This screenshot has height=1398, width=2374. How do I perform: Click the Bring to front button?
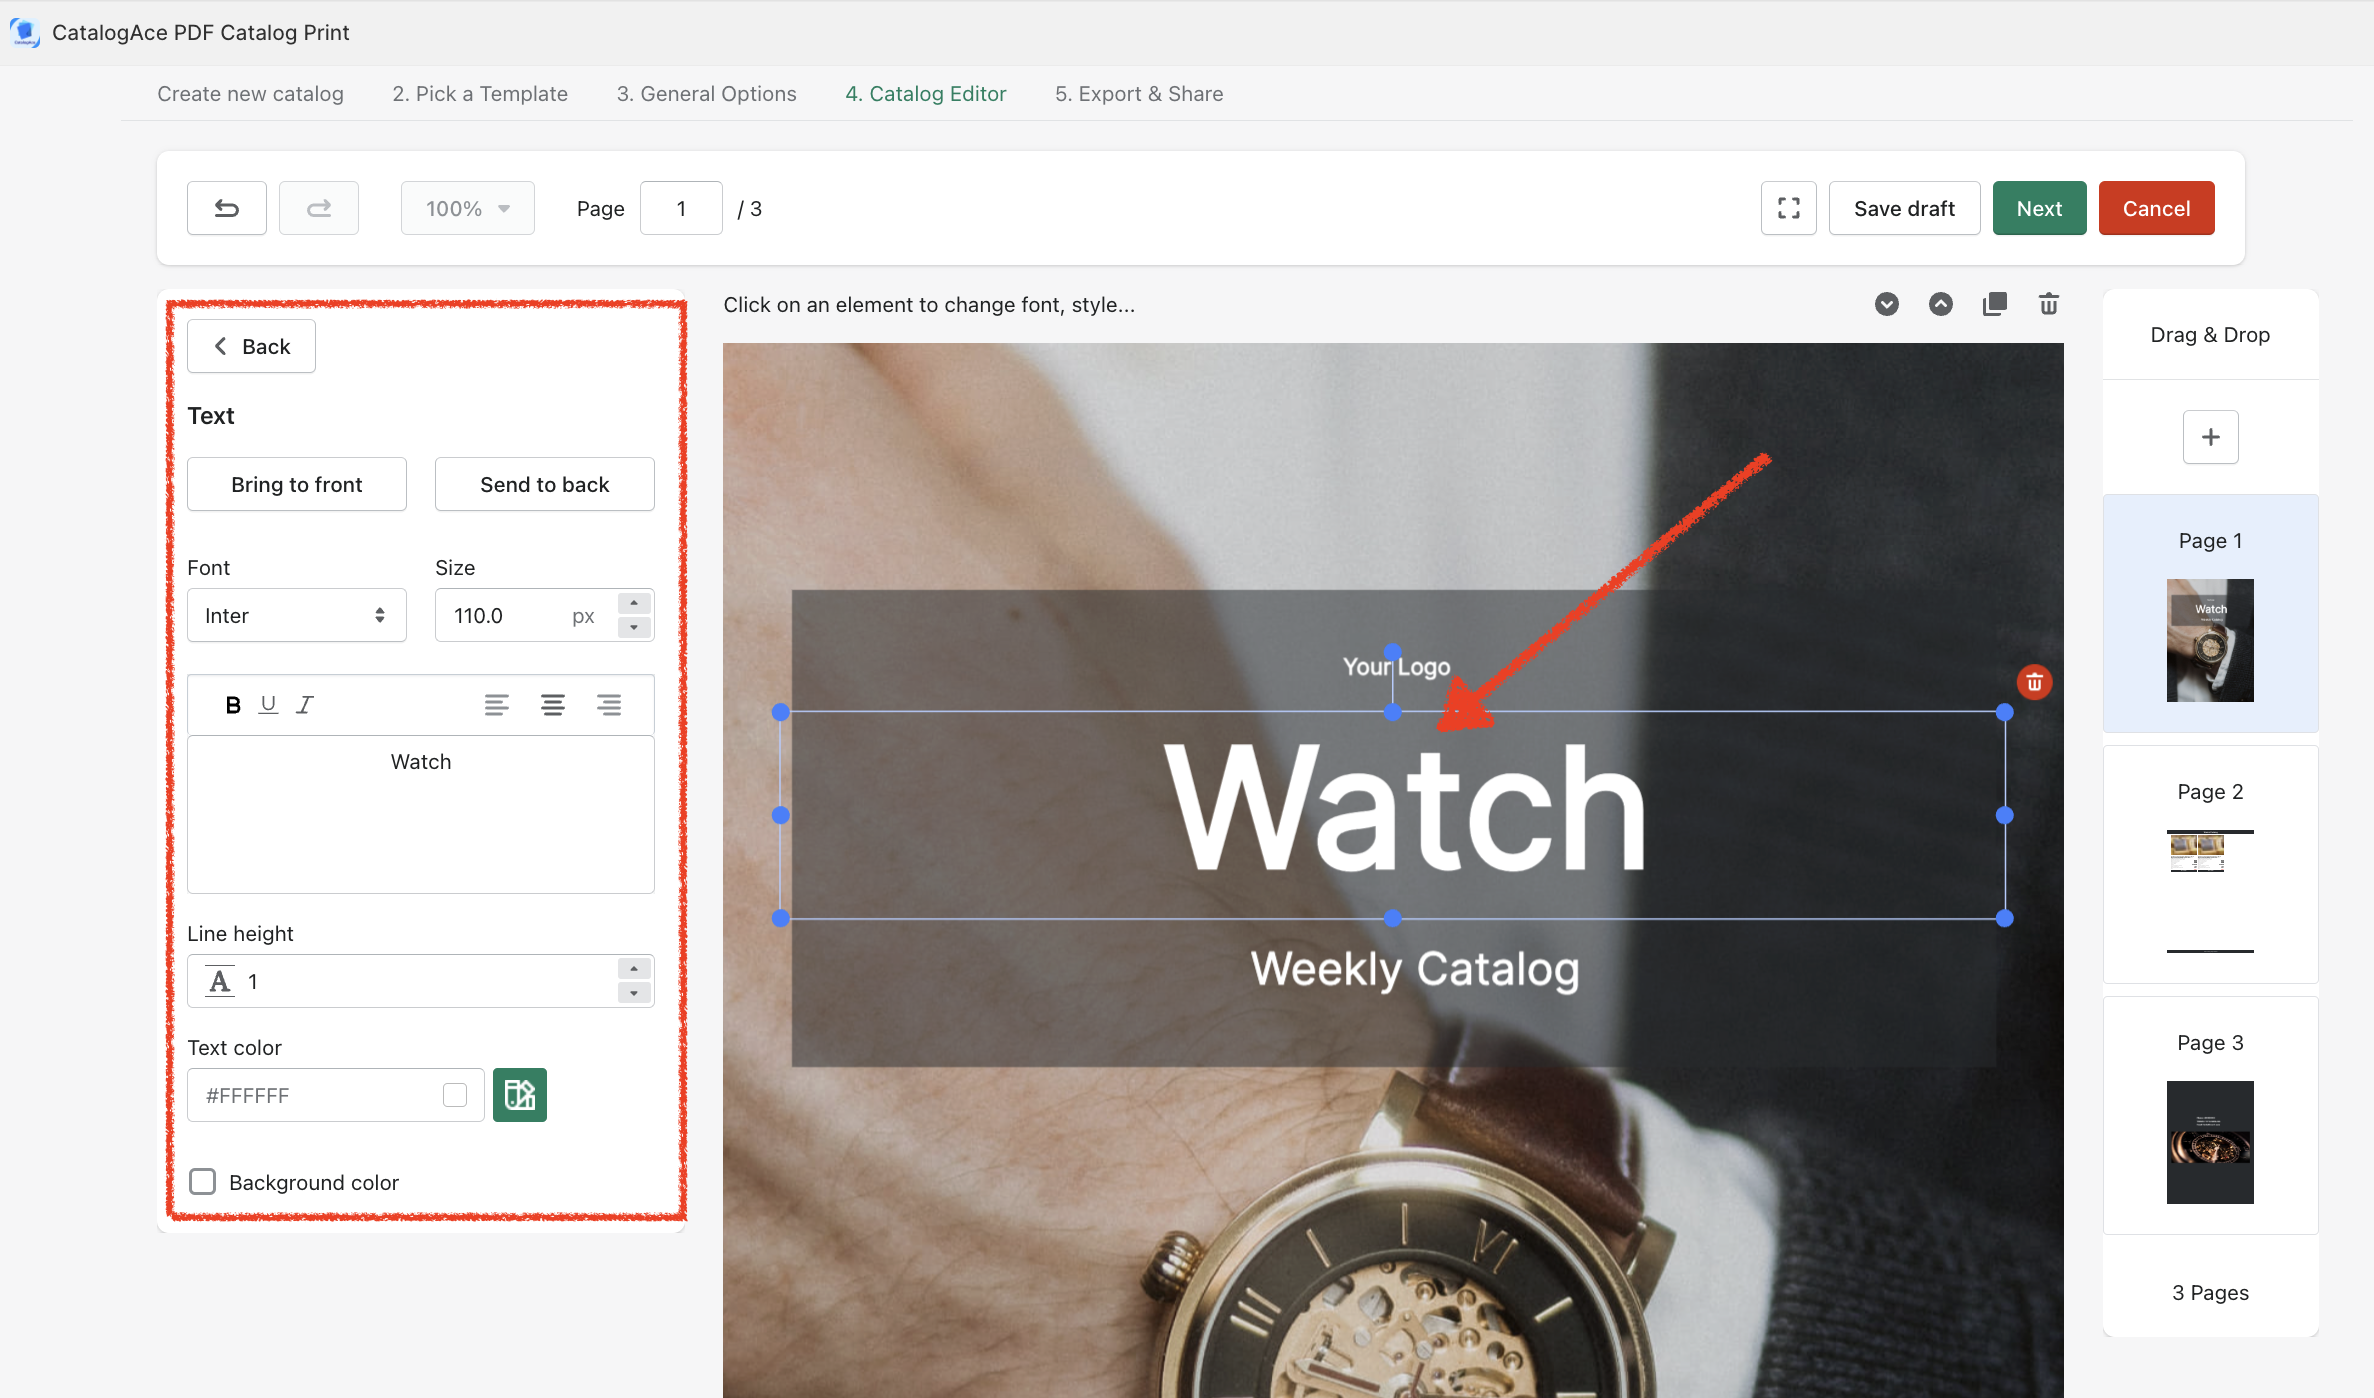pyautogui.click(x=296, y=484)
